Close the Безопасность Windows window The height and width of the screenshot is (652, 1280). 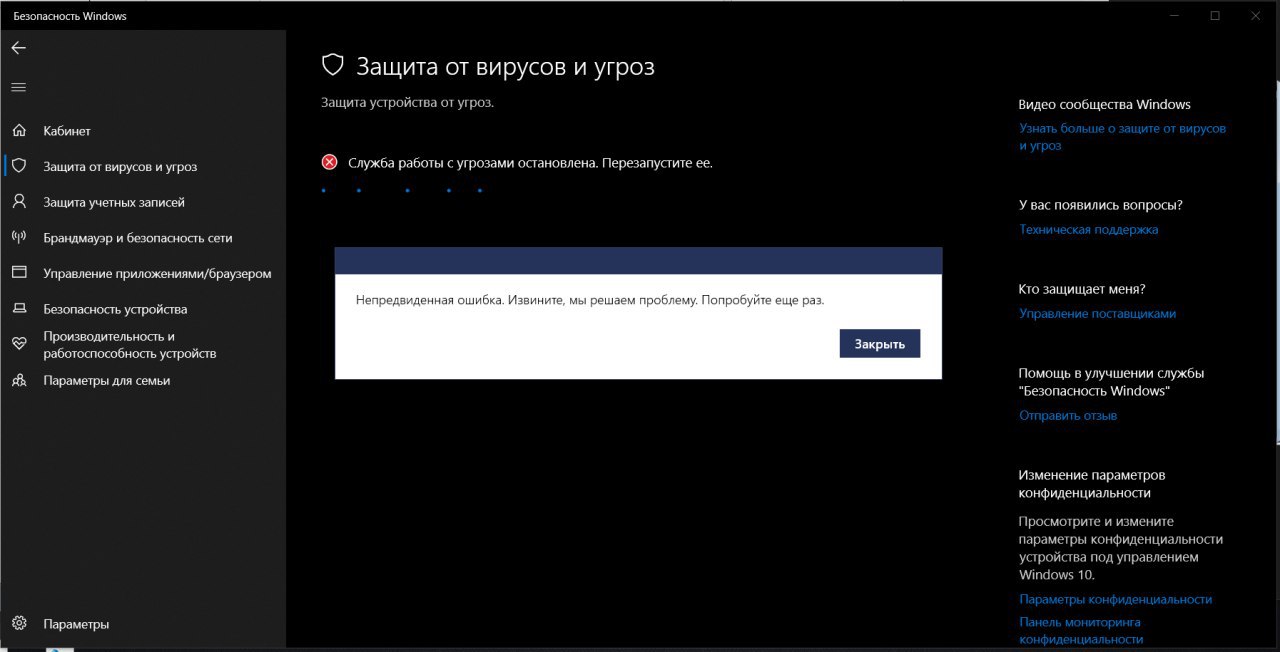[x=1256, y=15]
